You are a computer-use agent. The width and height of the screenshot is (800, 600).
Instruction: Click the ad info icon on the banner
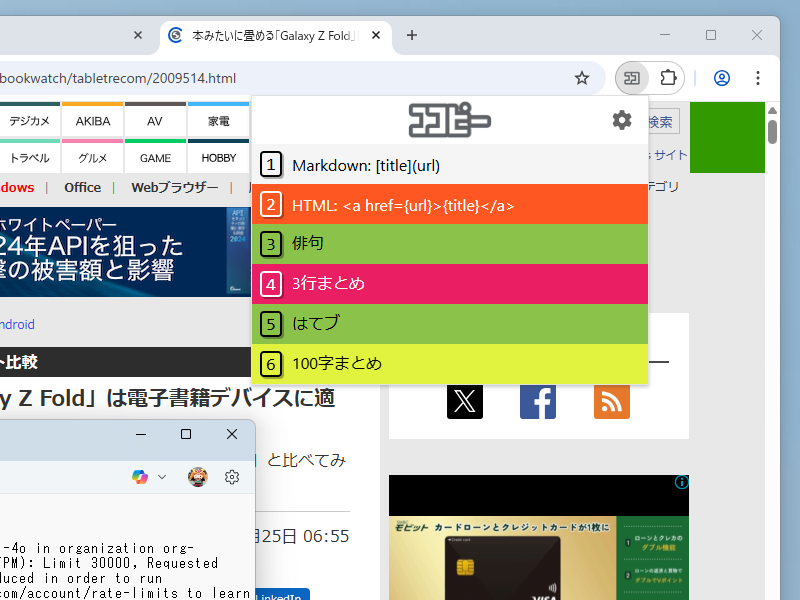pyautogui.click(x=682, y=482)
